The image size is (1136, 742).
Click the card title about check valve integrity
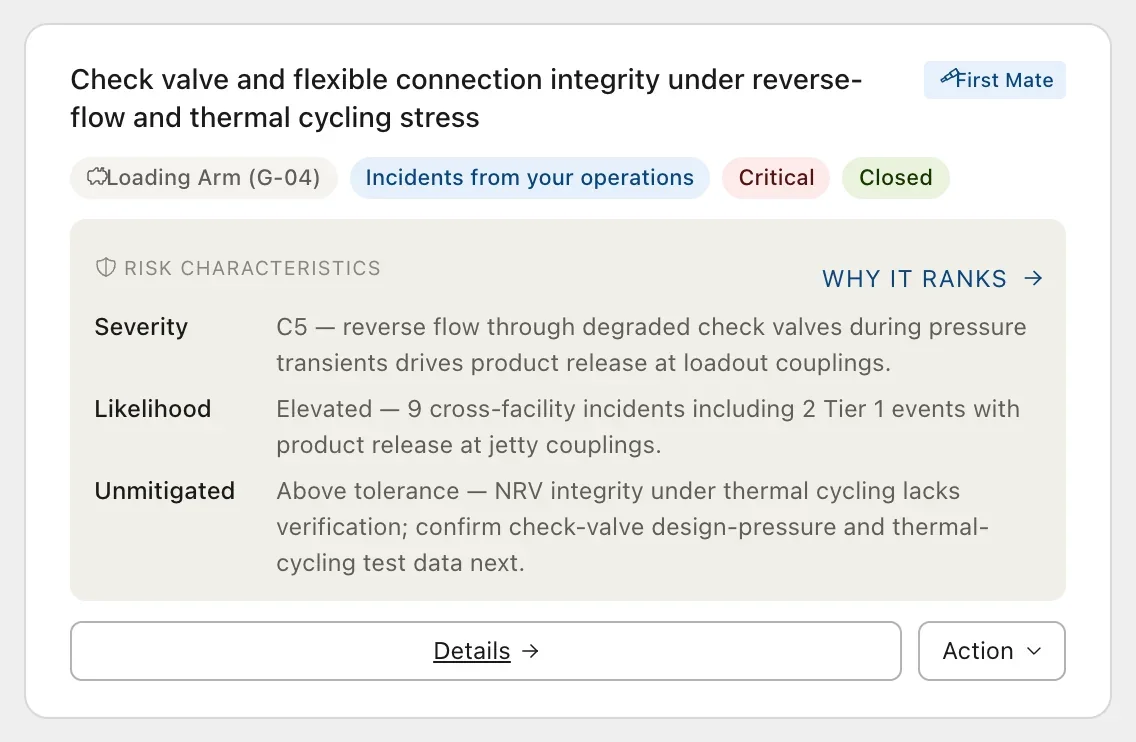[466, 99]
